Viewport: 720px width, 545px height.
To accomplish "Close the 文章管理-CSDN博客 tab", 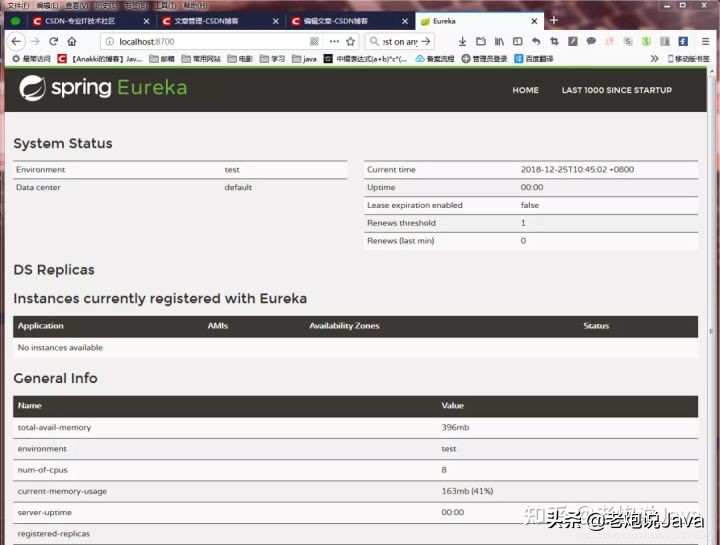I will click(x=276, y=21).
